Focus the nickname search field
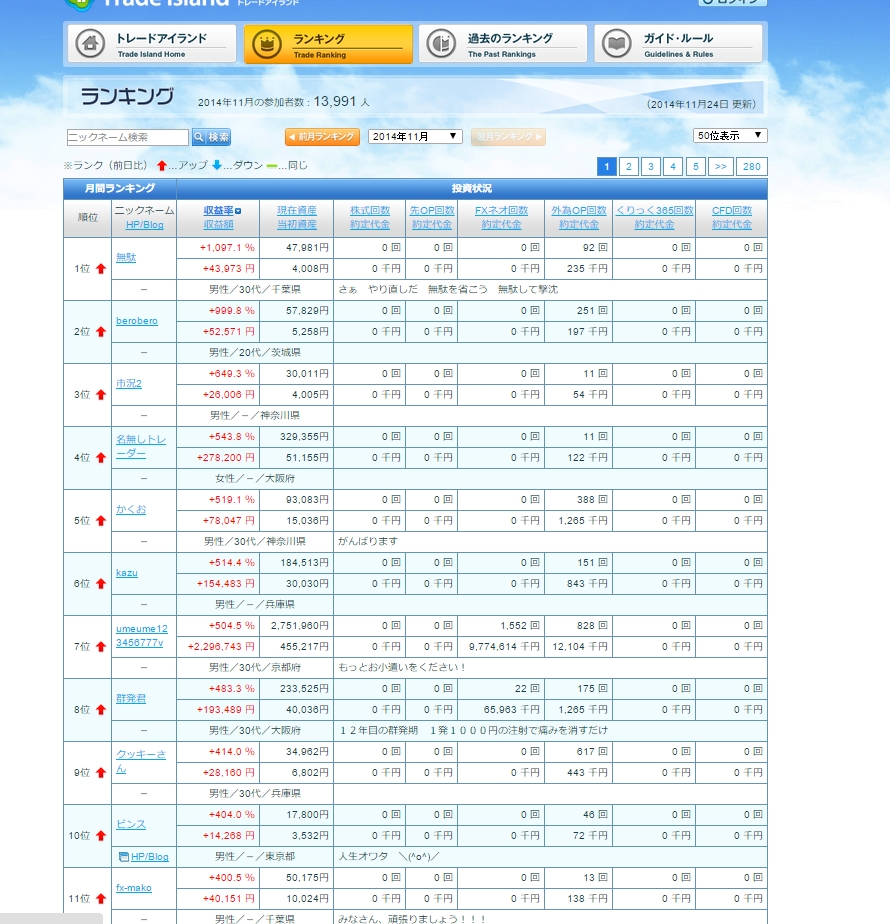This screenshot has width=890, height=924. click(127, 137)
